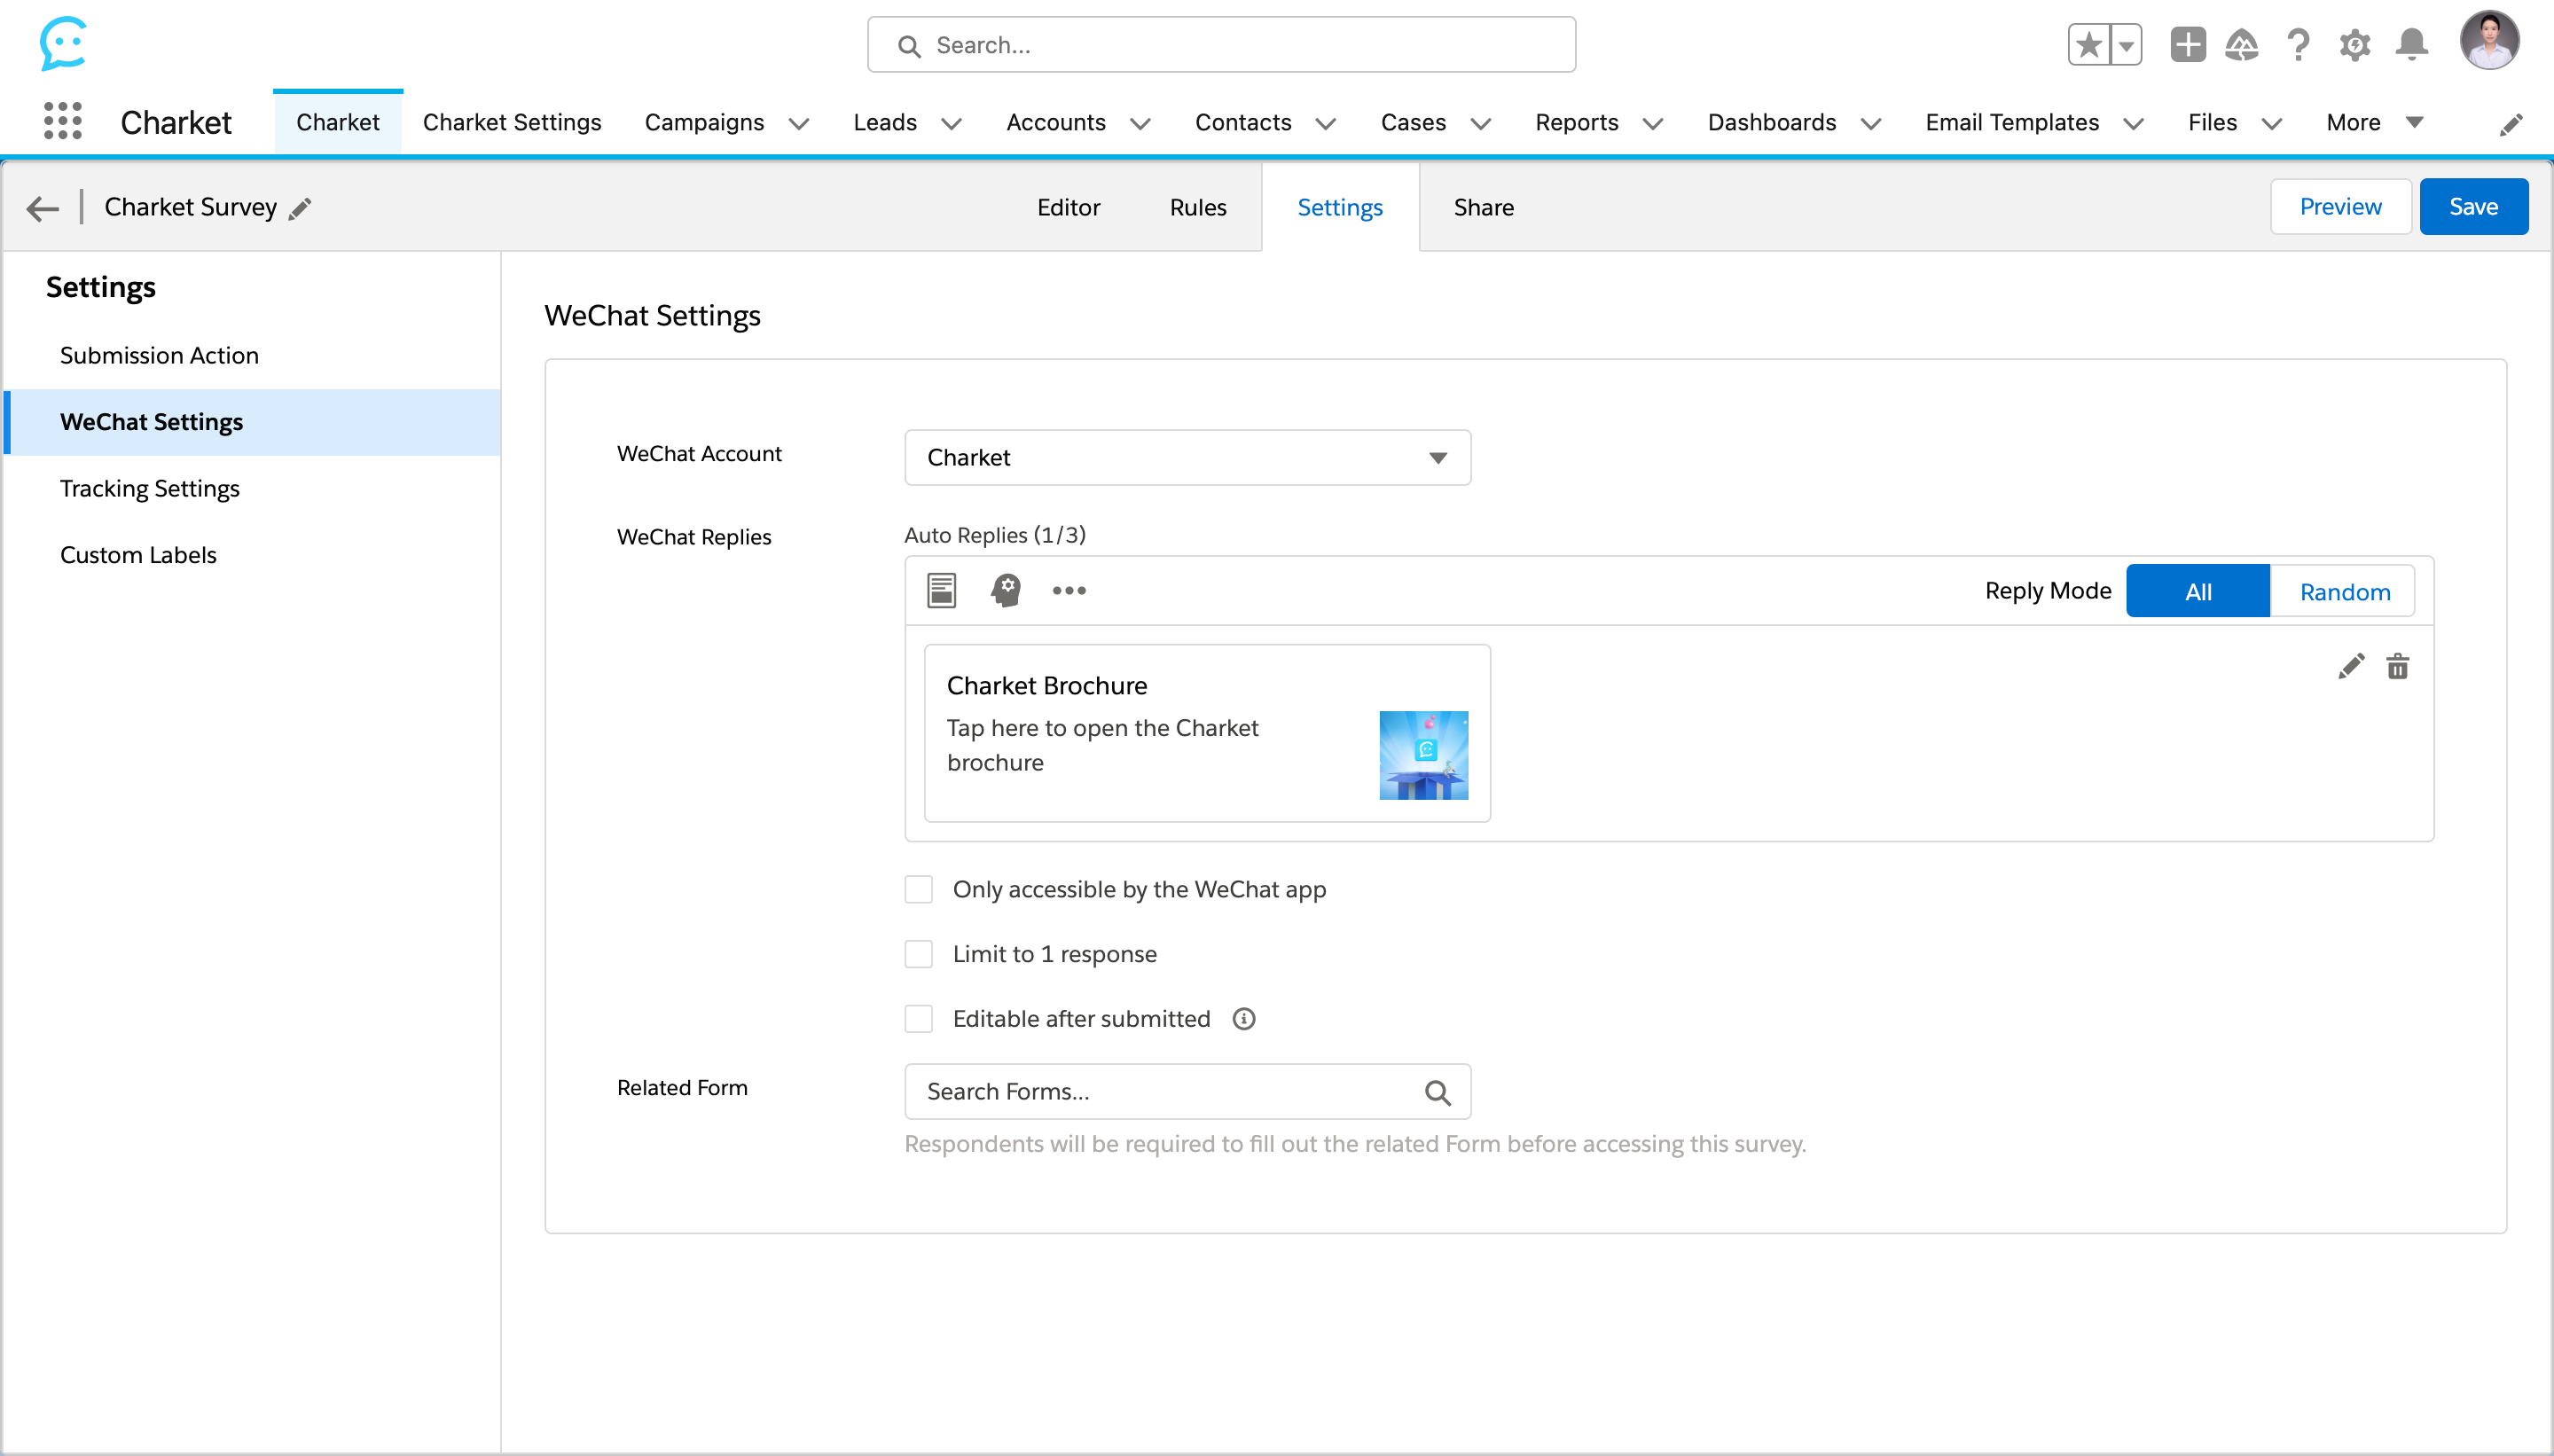Select the Settings tab
This screenshot has height=1456, width=2554.
[1340, 207]
